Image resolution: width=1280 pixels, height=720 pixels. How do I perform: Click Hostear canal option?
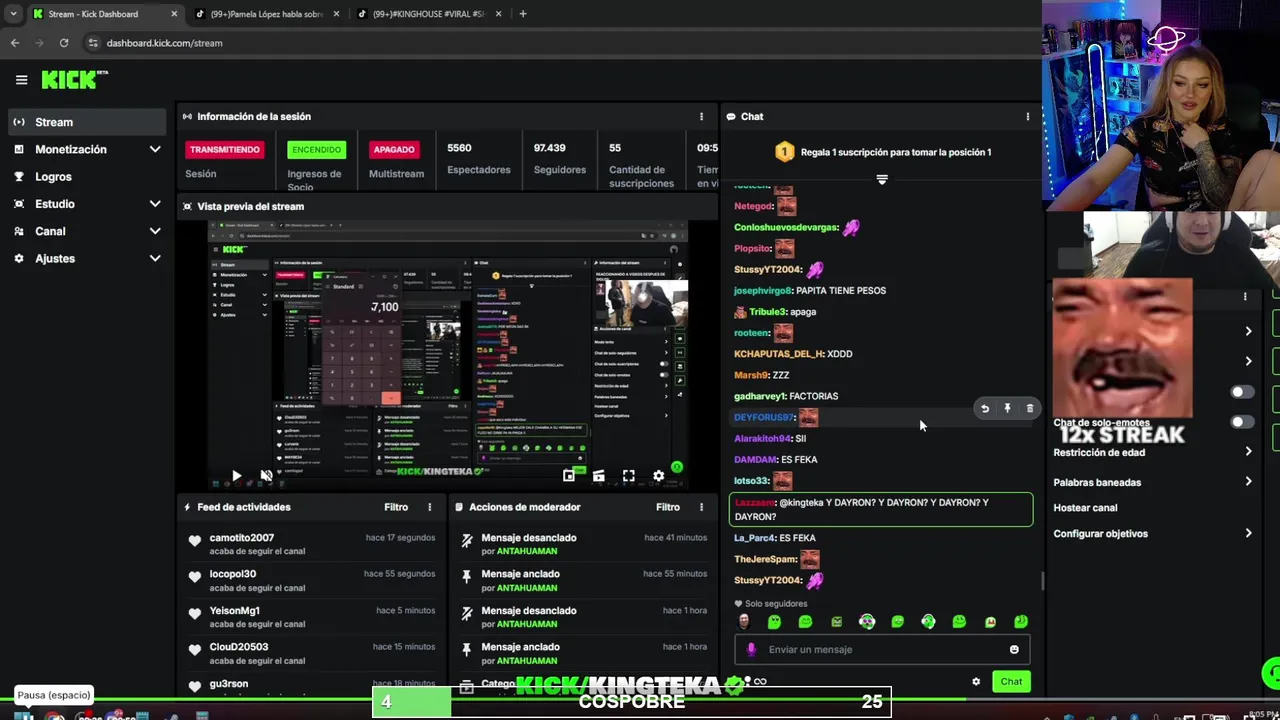[1085, 508]
